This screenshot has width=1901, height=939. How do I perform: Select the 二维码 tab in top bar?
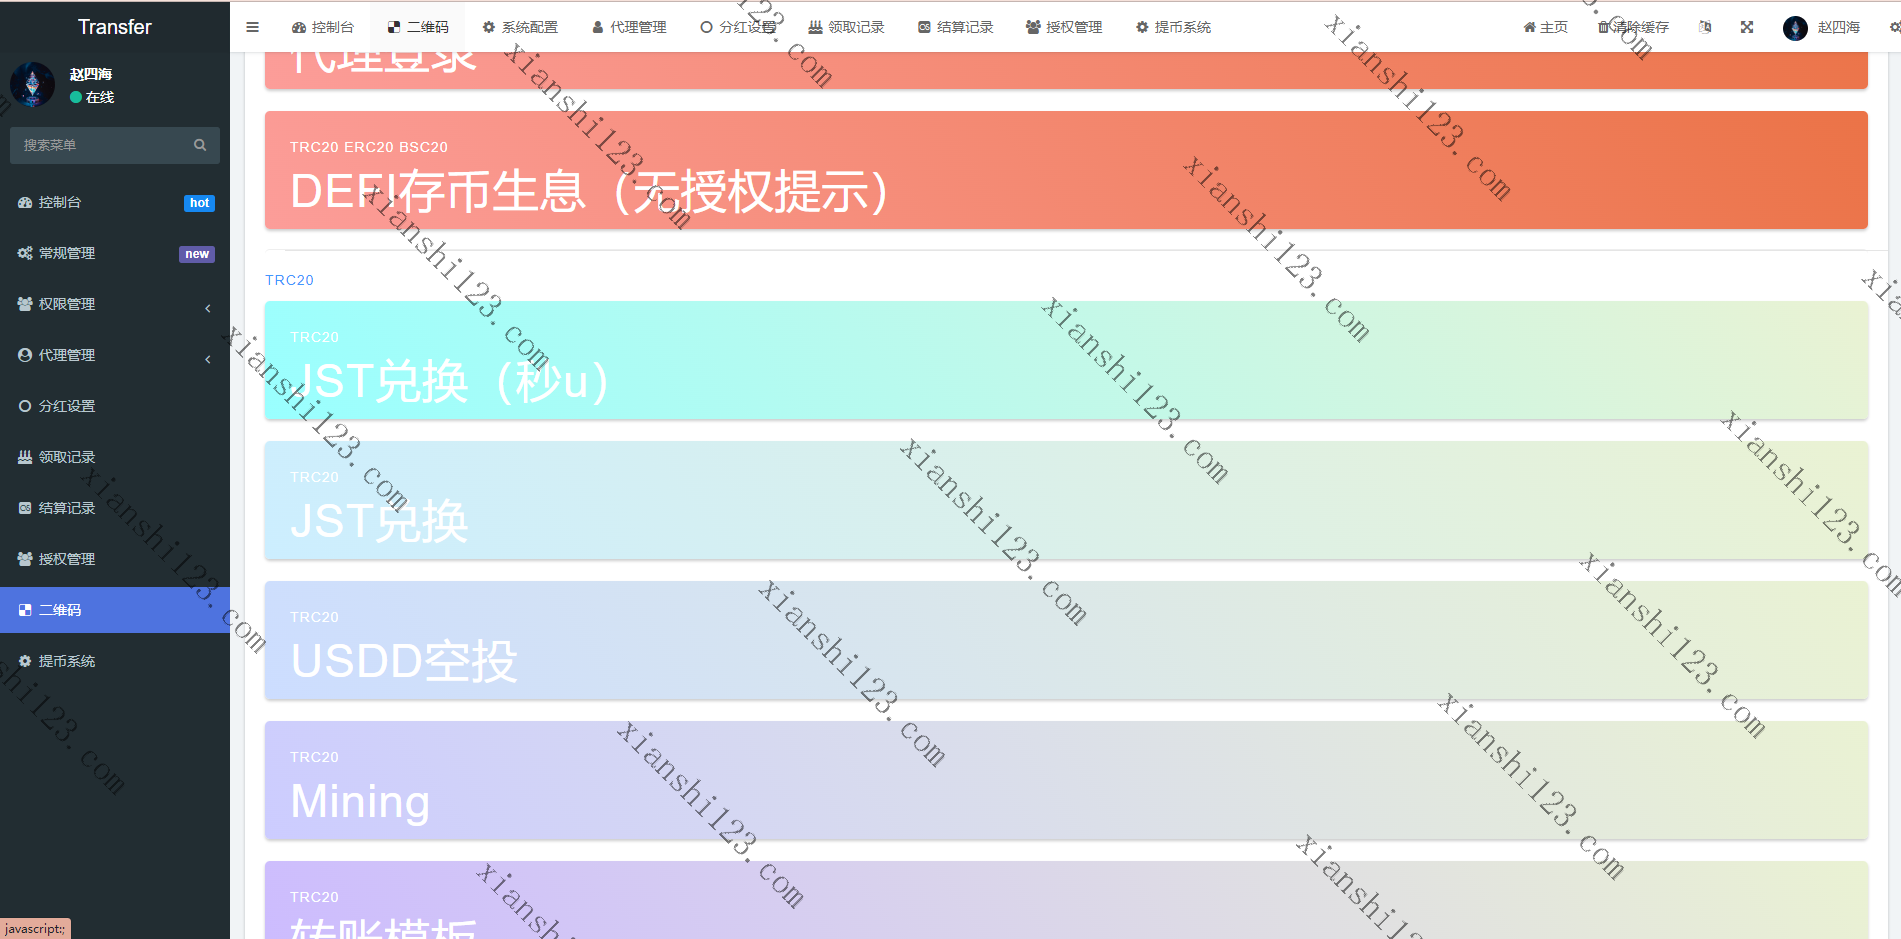pos(418,27)
